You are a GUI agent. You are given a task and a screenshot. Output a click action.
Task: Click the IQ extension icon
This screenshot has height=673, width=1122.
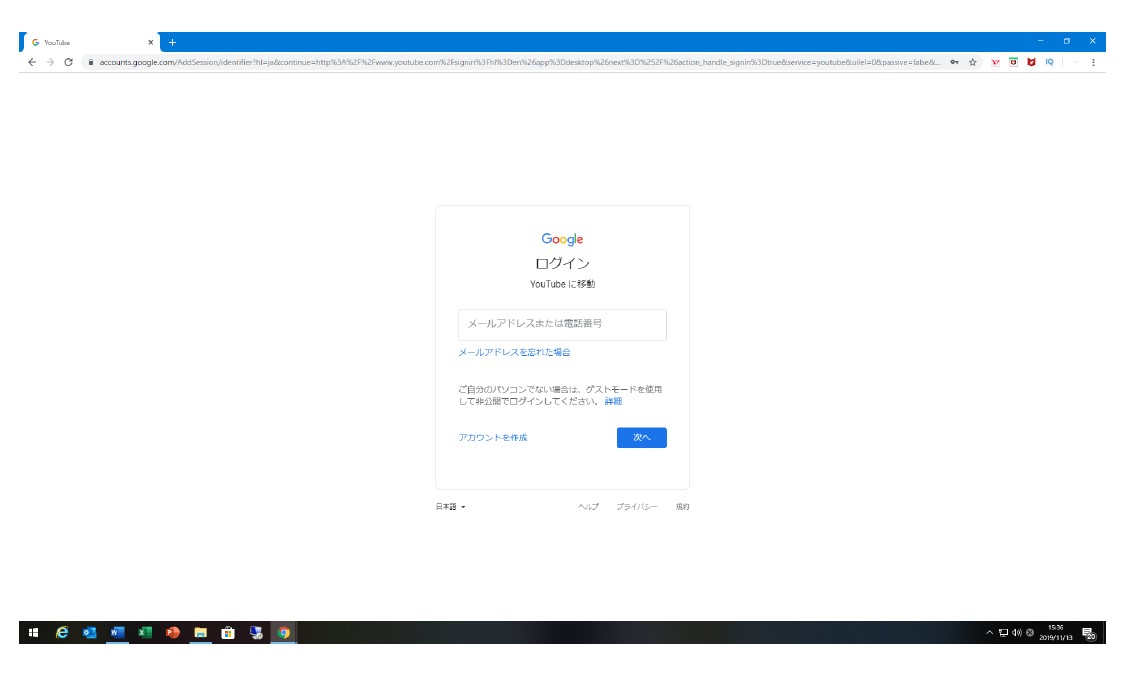[x=1049, y=62]
